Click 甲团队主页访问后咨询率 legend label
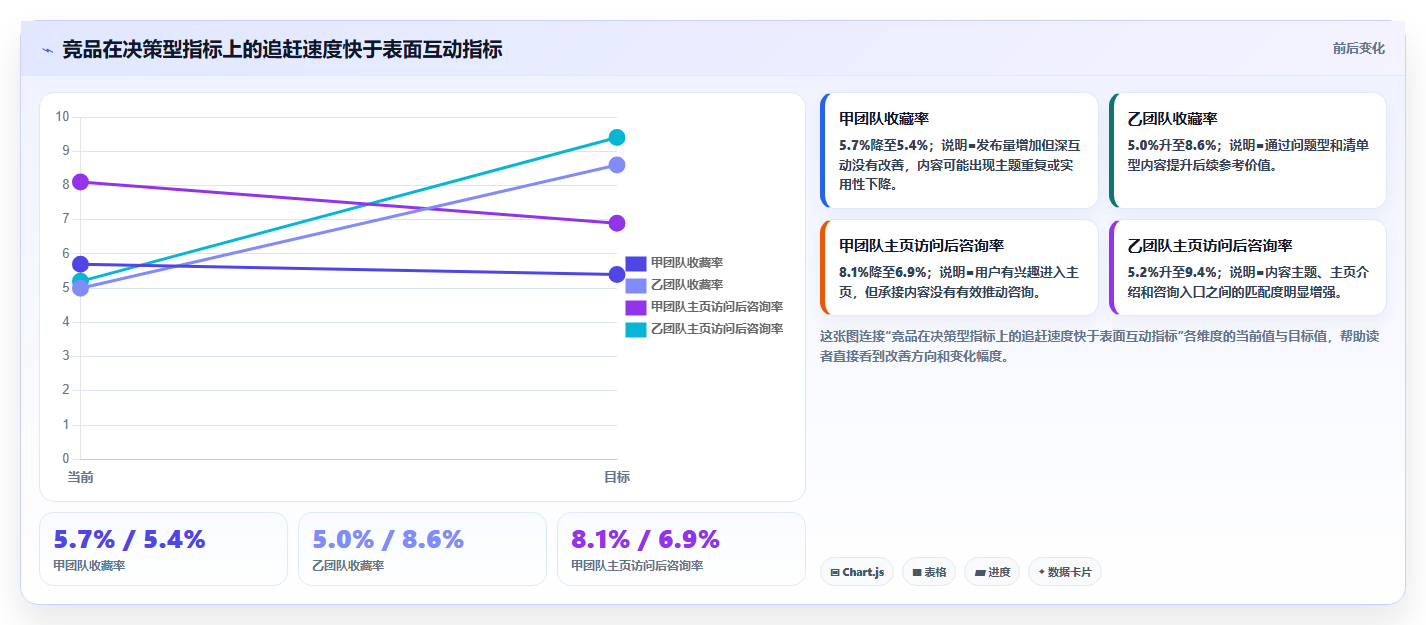This screenshot has height=625, width=1426. point(717,307)
